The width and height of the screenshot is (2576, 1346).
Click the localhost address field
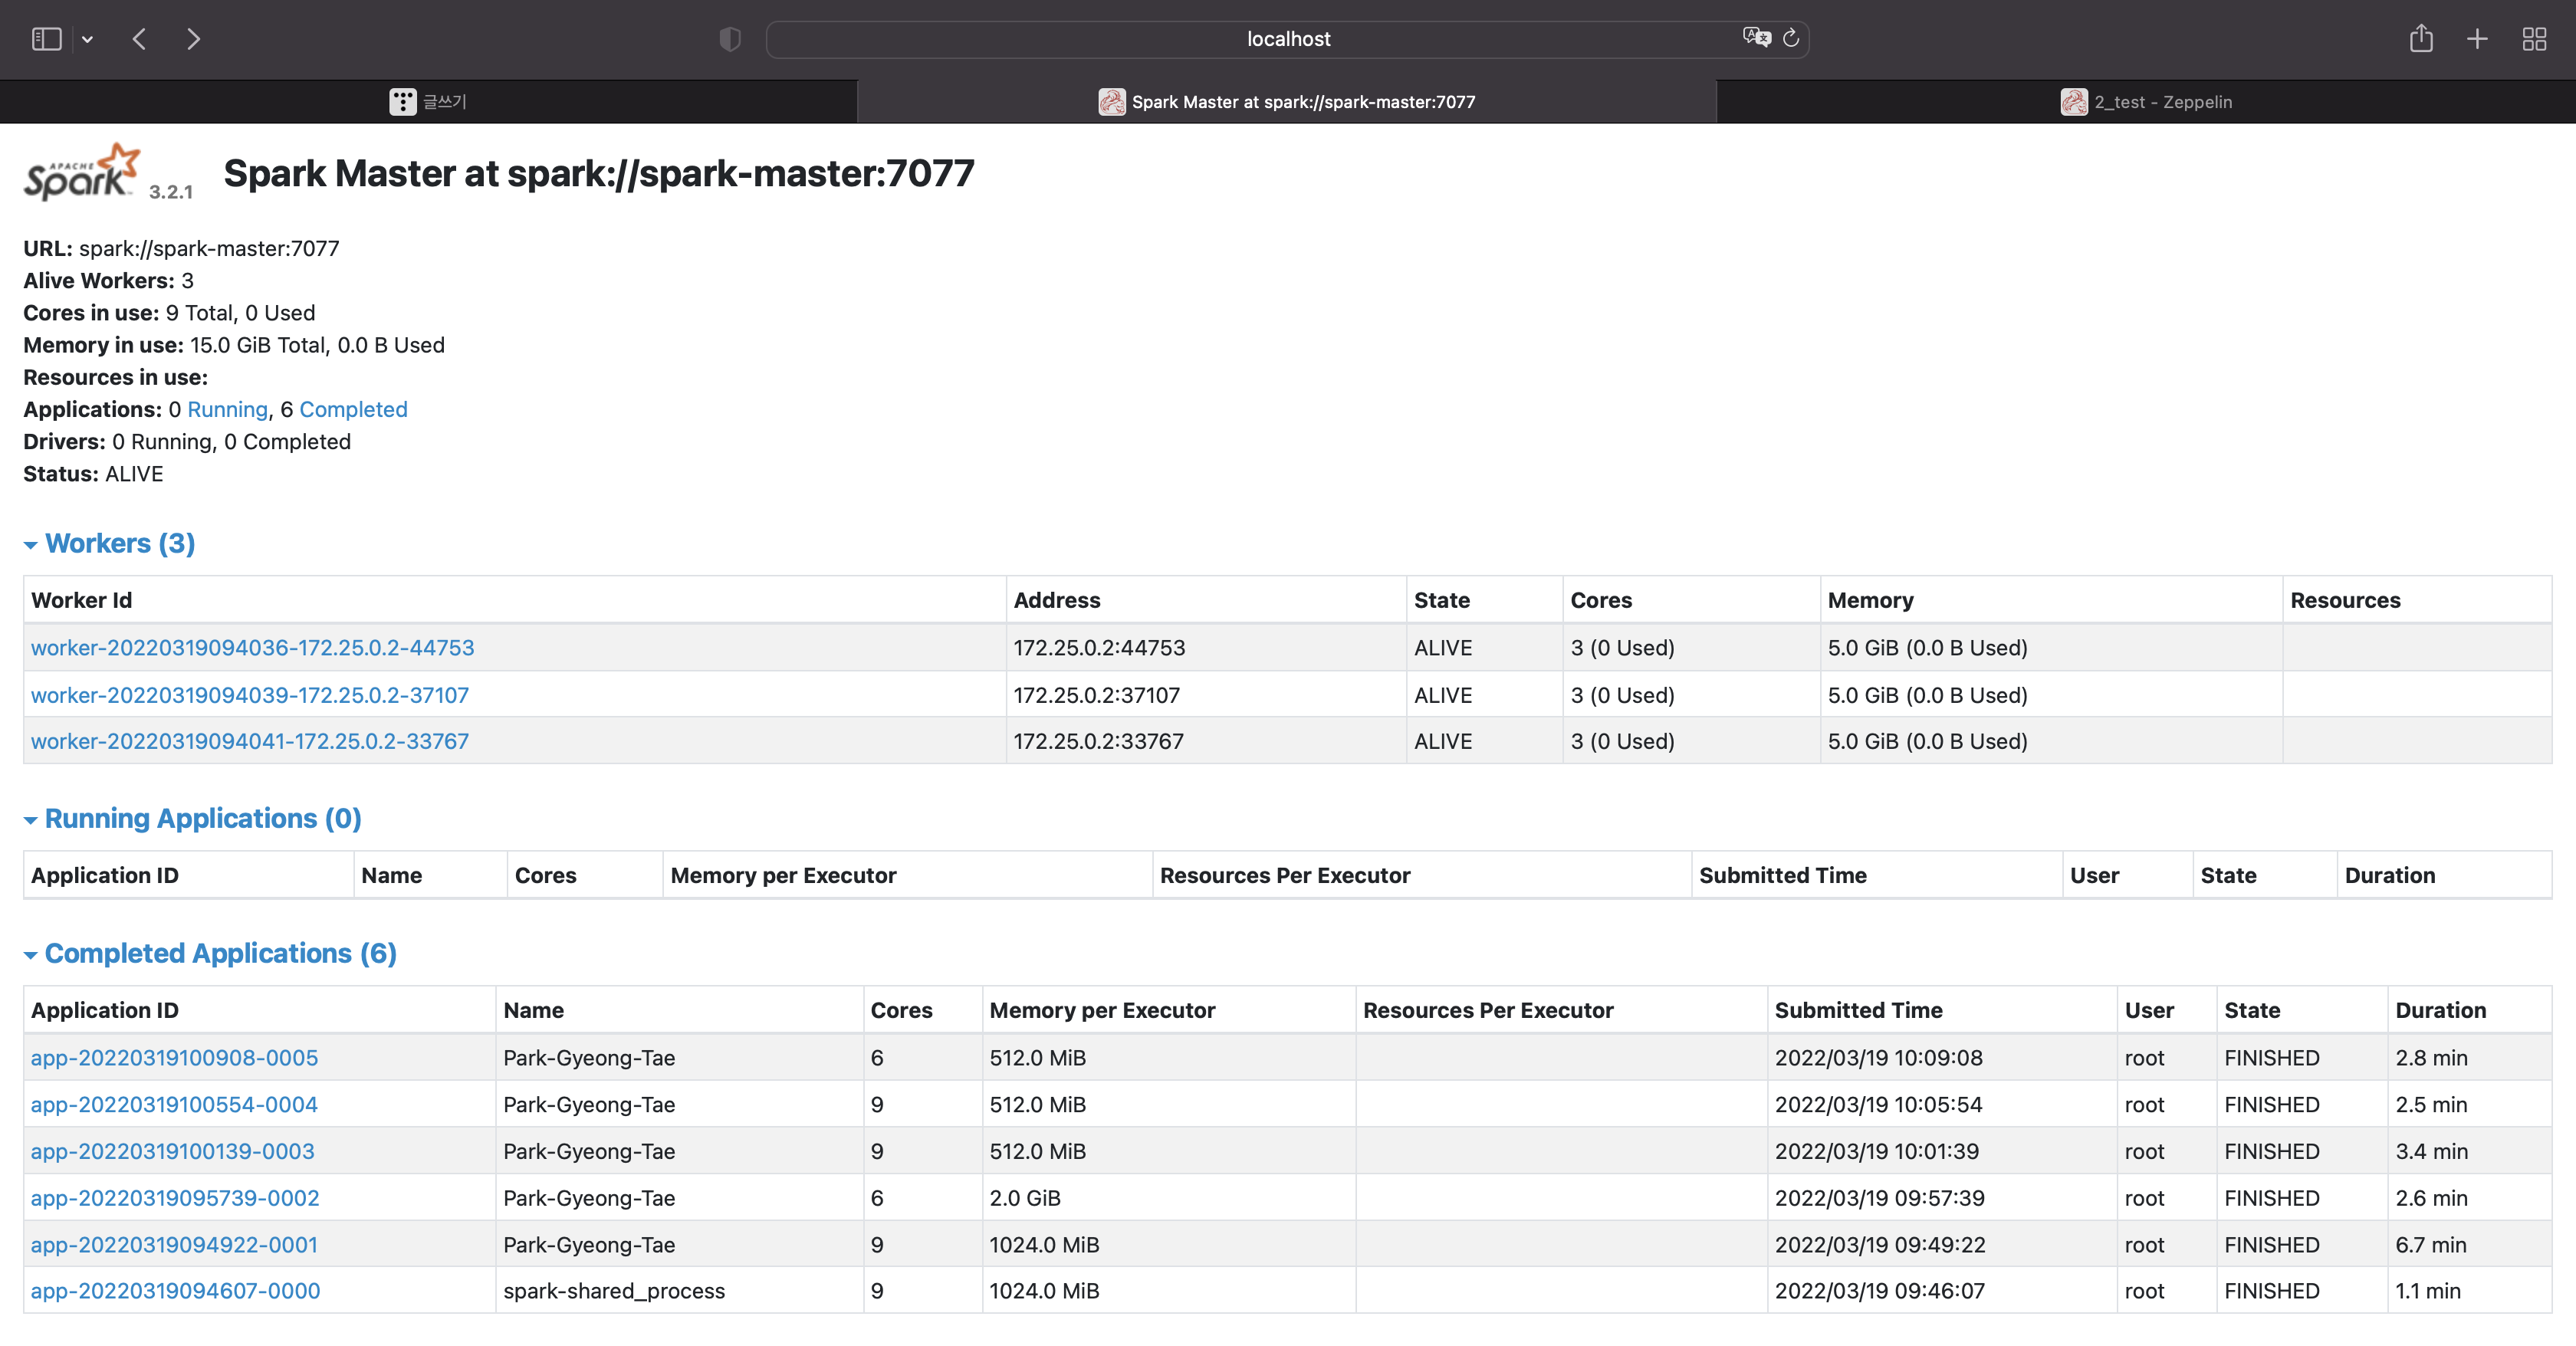tap(1288, 39)
